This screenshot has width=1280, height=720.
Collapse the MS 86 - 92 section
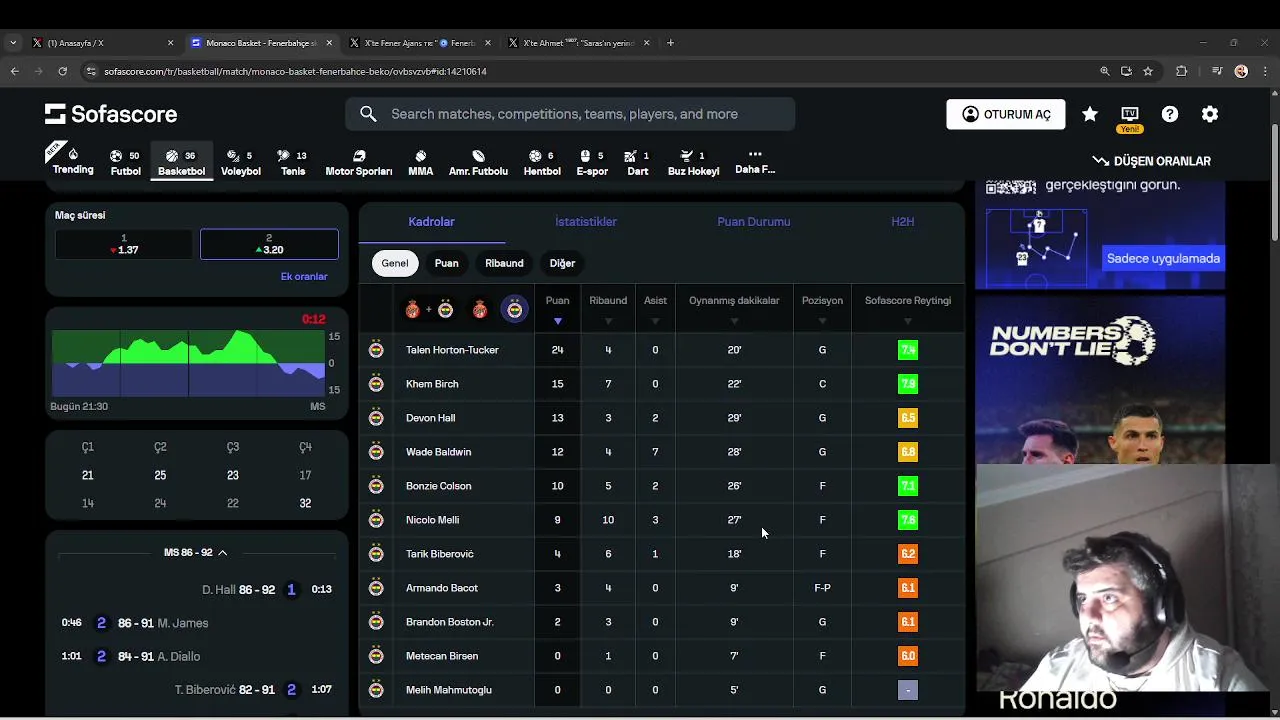(195, 553)
